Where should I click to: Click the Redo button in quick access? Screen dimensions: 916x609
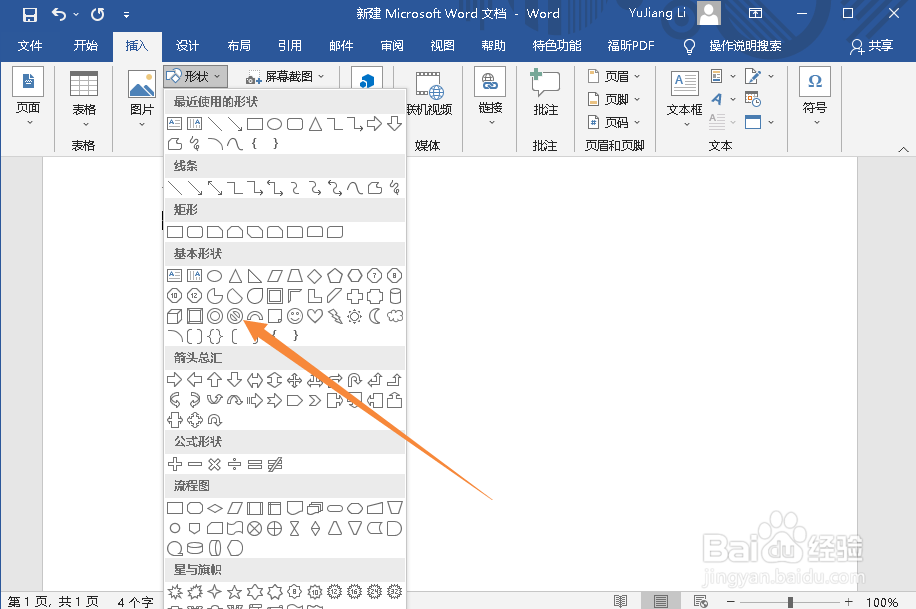click(98, 14)
